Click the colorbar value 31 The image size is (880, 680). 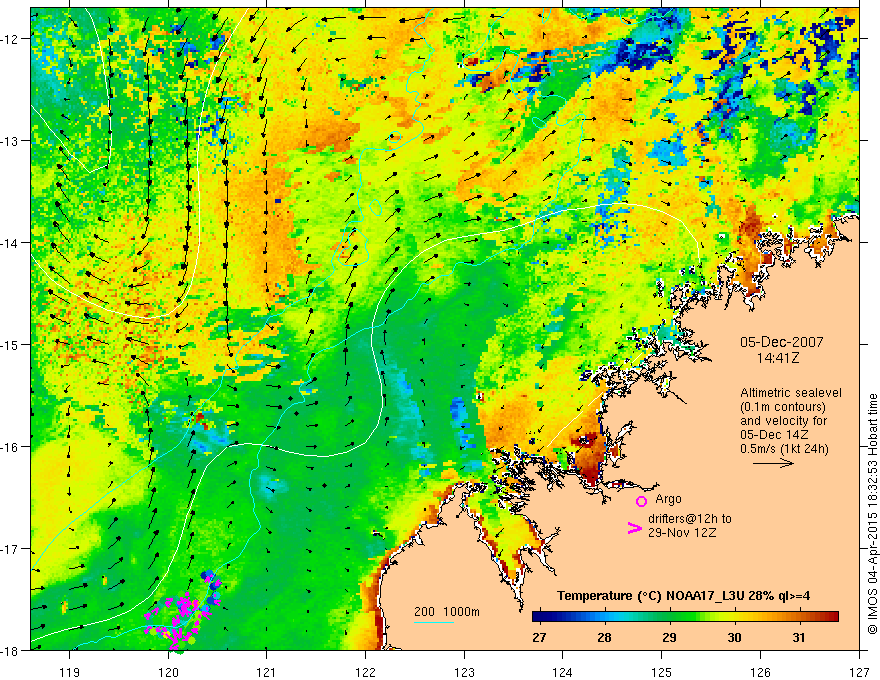(799, 637)
